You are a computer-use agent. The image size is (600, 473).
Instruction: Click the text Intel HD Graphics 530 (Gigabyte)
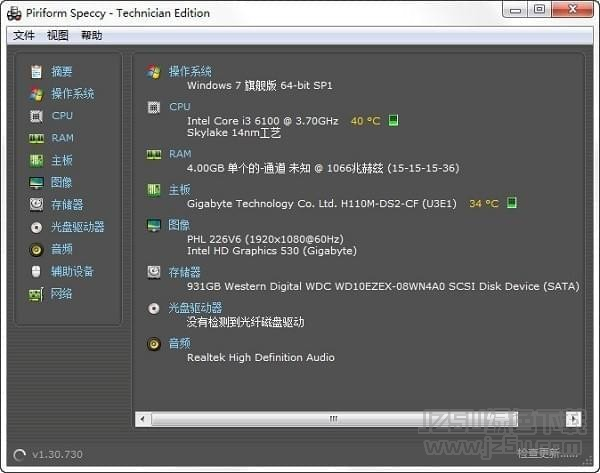pyautogui.click(x=272, y=251)
